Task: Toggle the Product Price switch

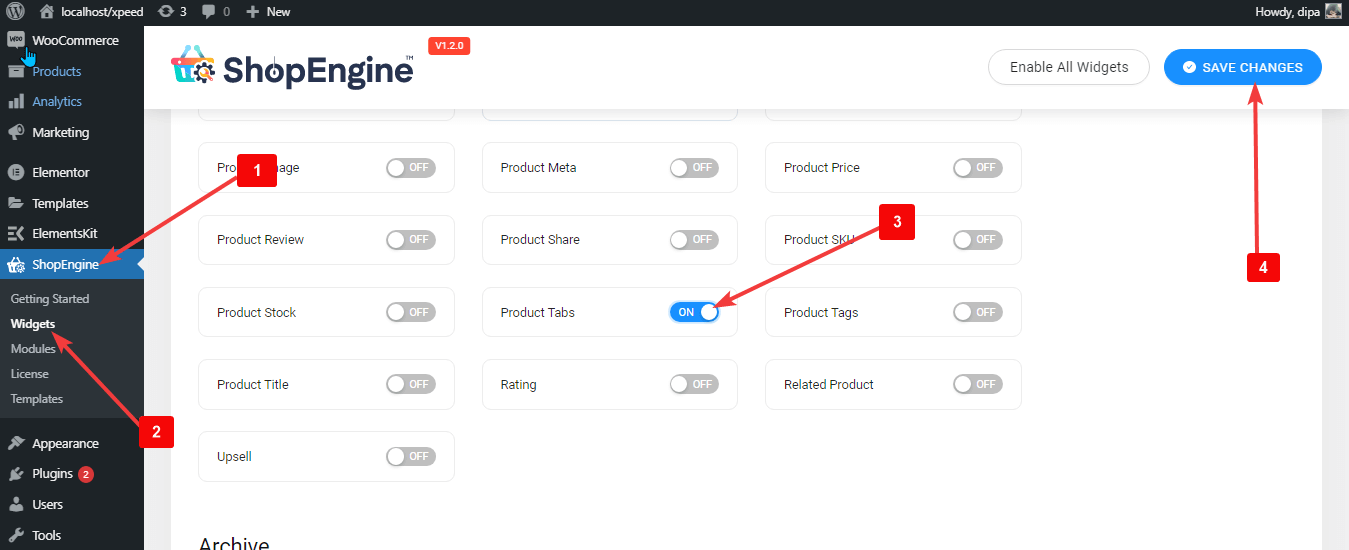Action: (978, 168)
